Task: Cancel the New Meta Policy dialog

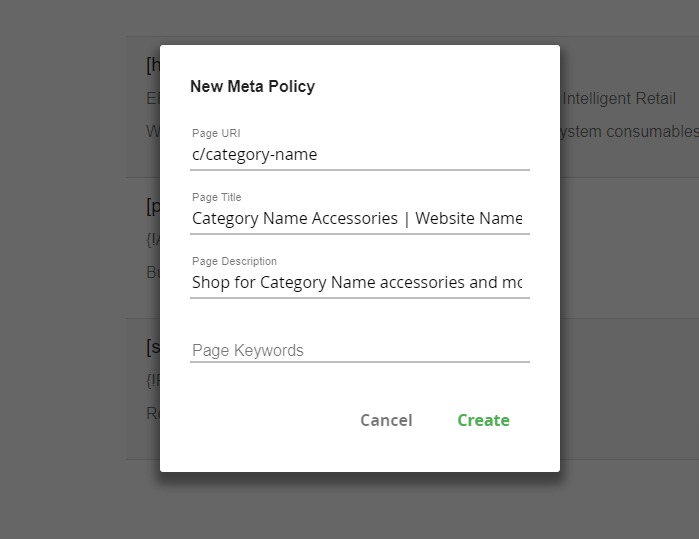Action: tap(386, 420)
